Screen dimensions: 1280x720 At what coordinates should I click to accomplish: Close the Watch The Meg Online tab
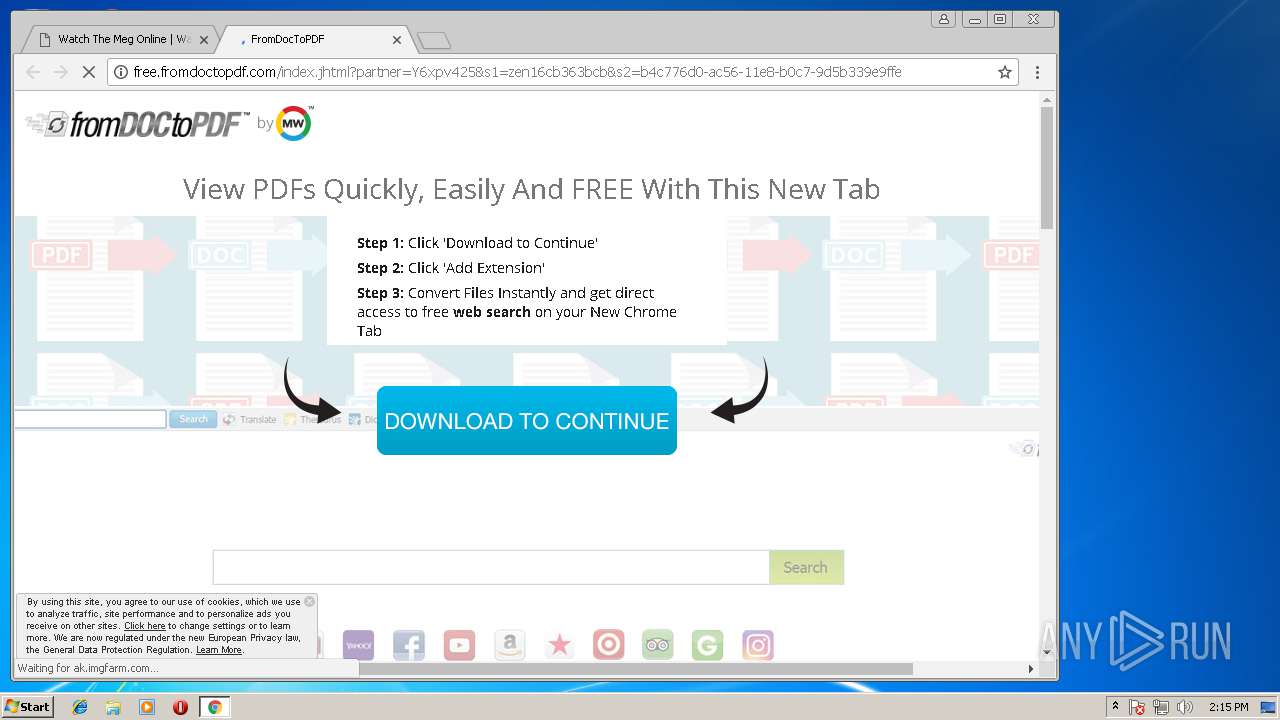click(204, 40)
